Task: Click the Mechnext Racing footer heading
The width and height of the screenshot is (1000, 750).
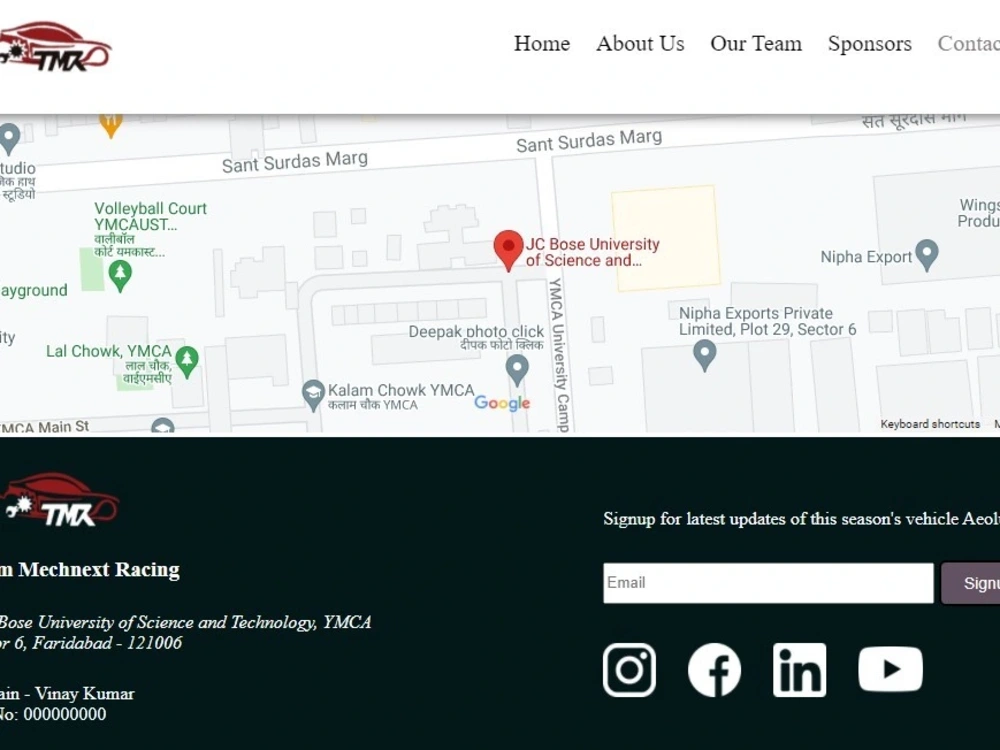Action: pos(90,569)
